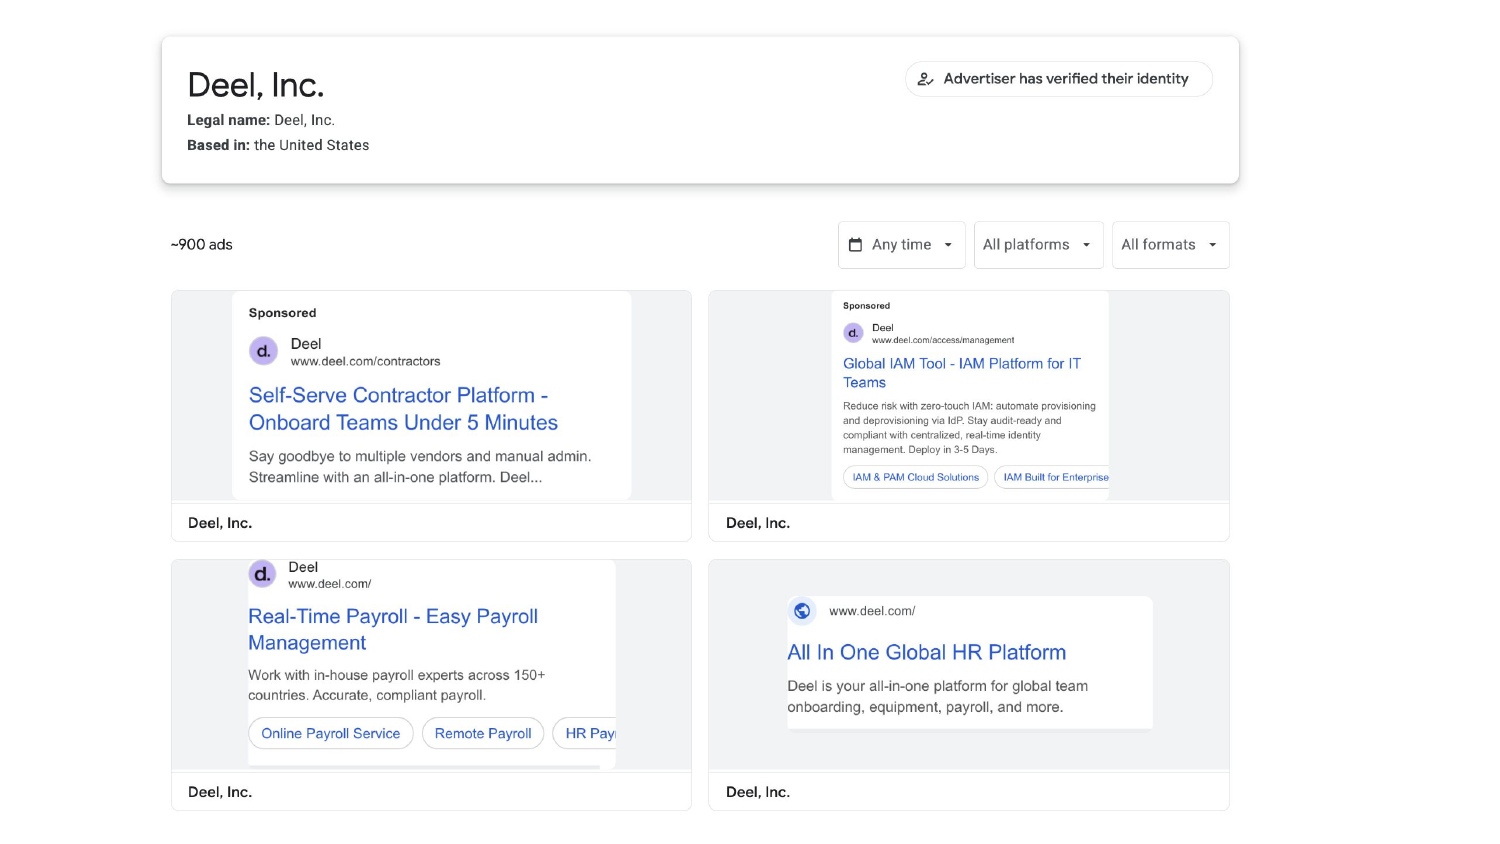
Task: Click Deel, Inc. label under contractor ad
Action: coord(220,523)
